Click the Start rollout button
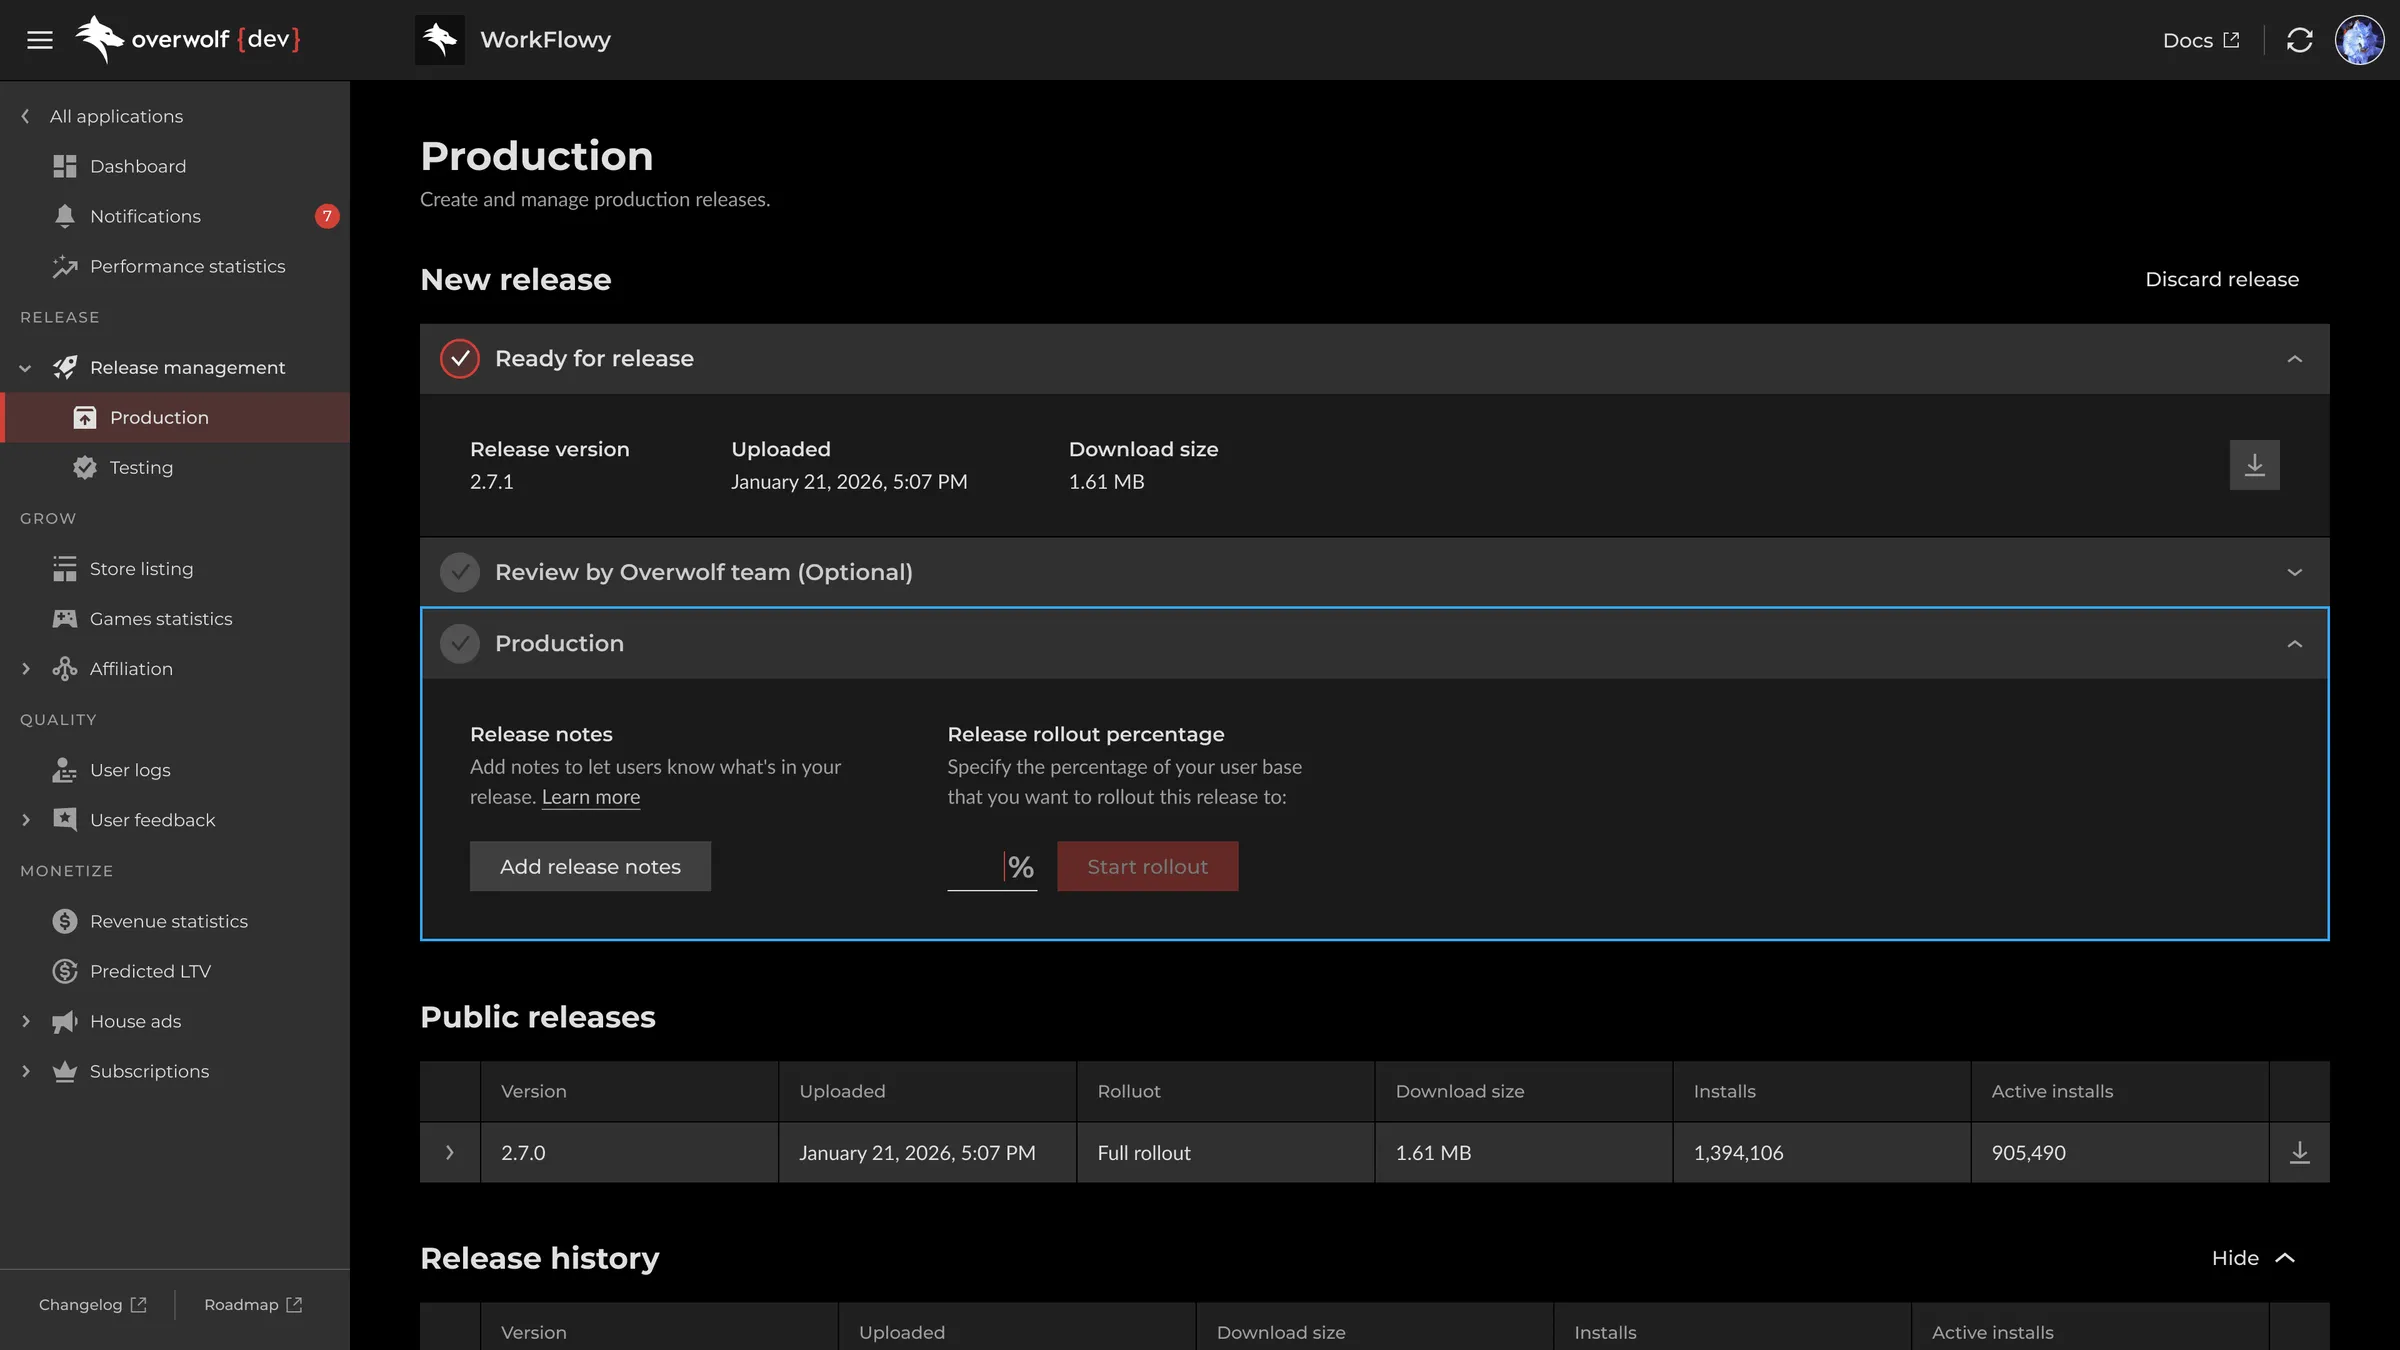 [x=1147, y=866]
